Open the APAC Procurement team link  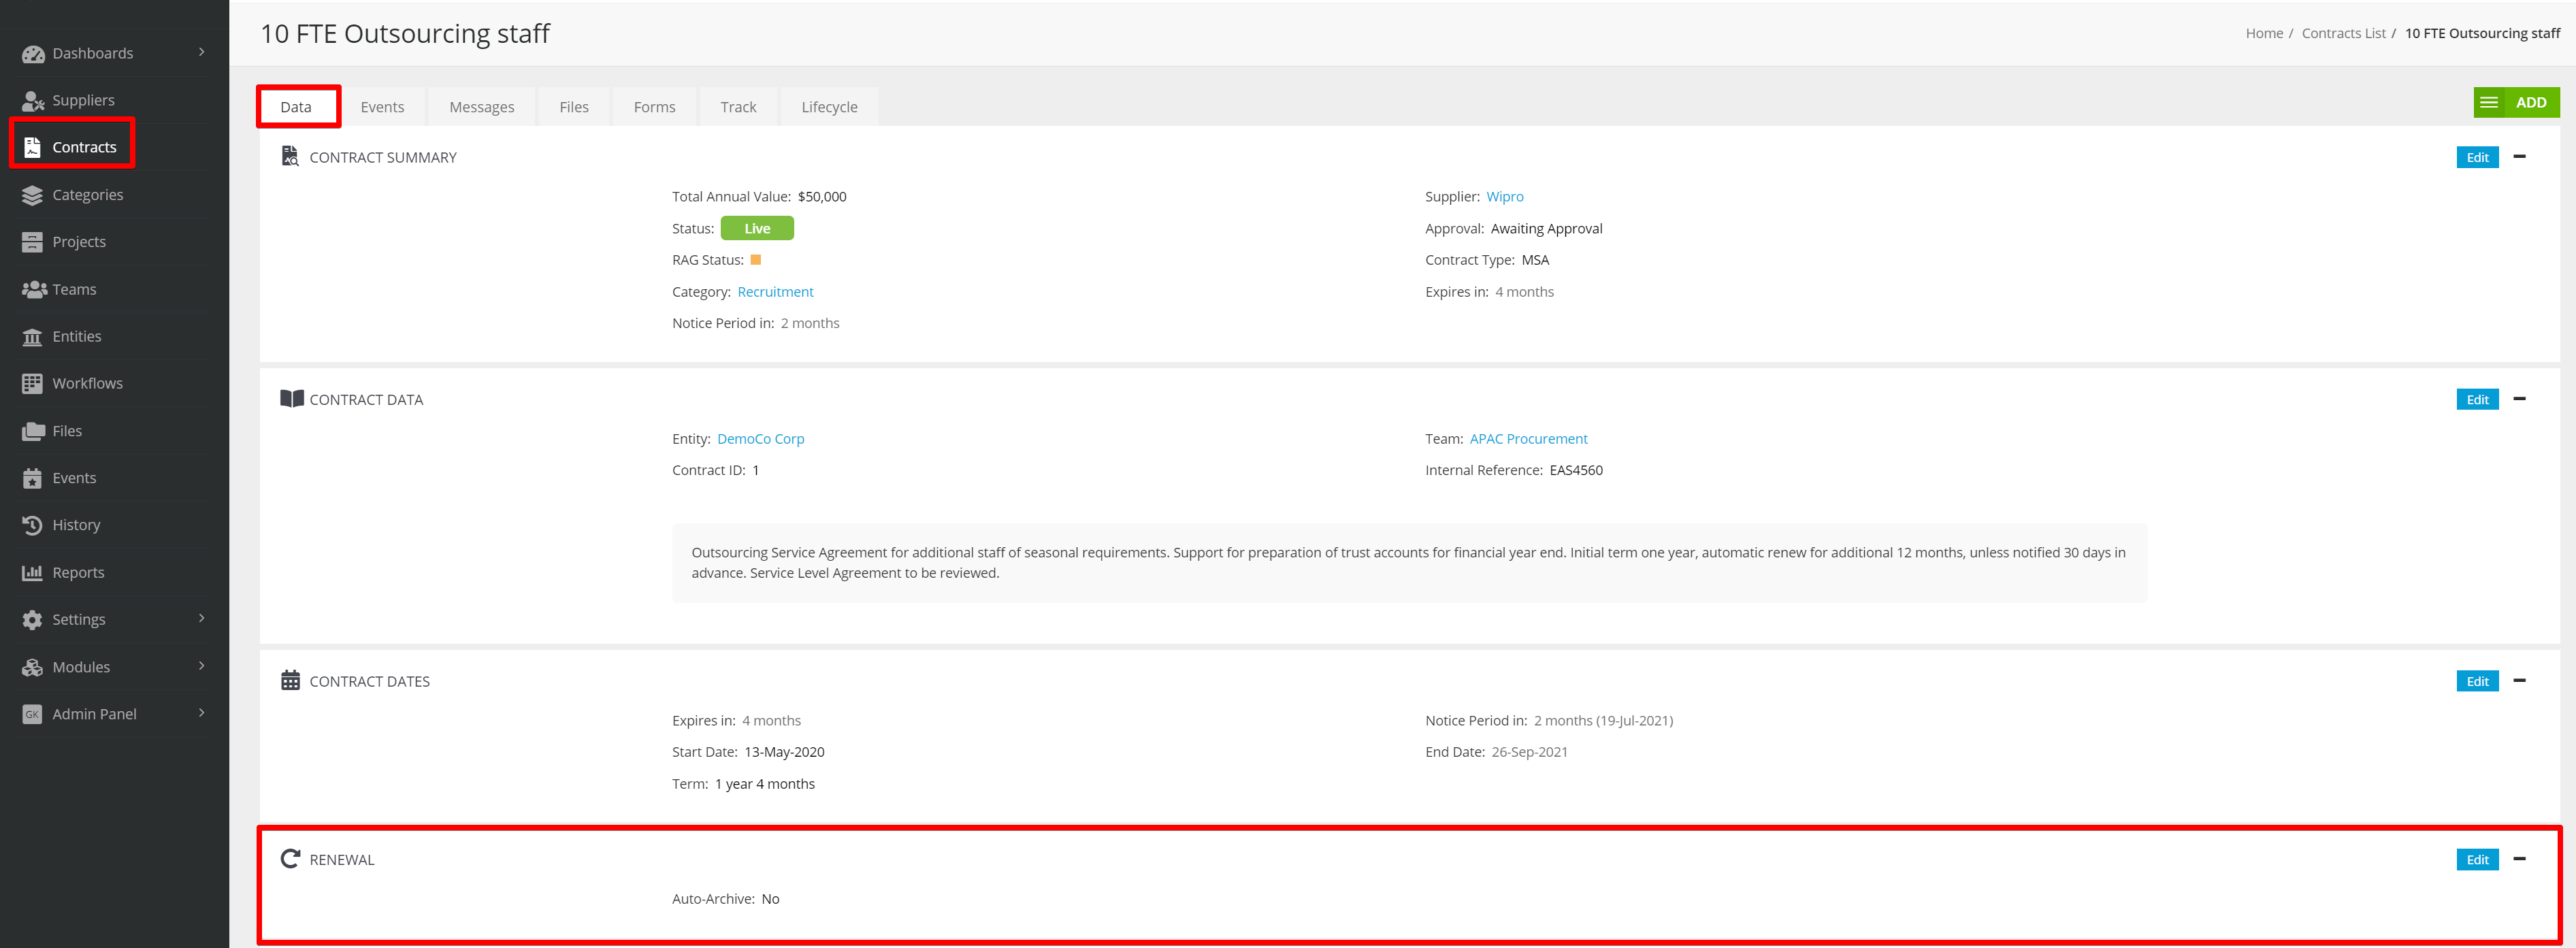1528,439
